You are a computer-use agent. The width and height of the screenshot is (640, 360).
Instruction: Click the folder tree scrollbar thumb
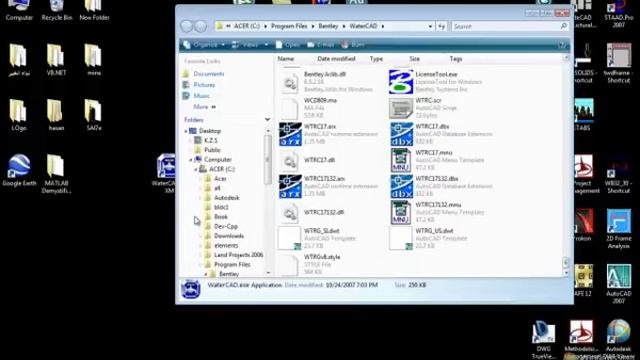click(x=268, y=160)
